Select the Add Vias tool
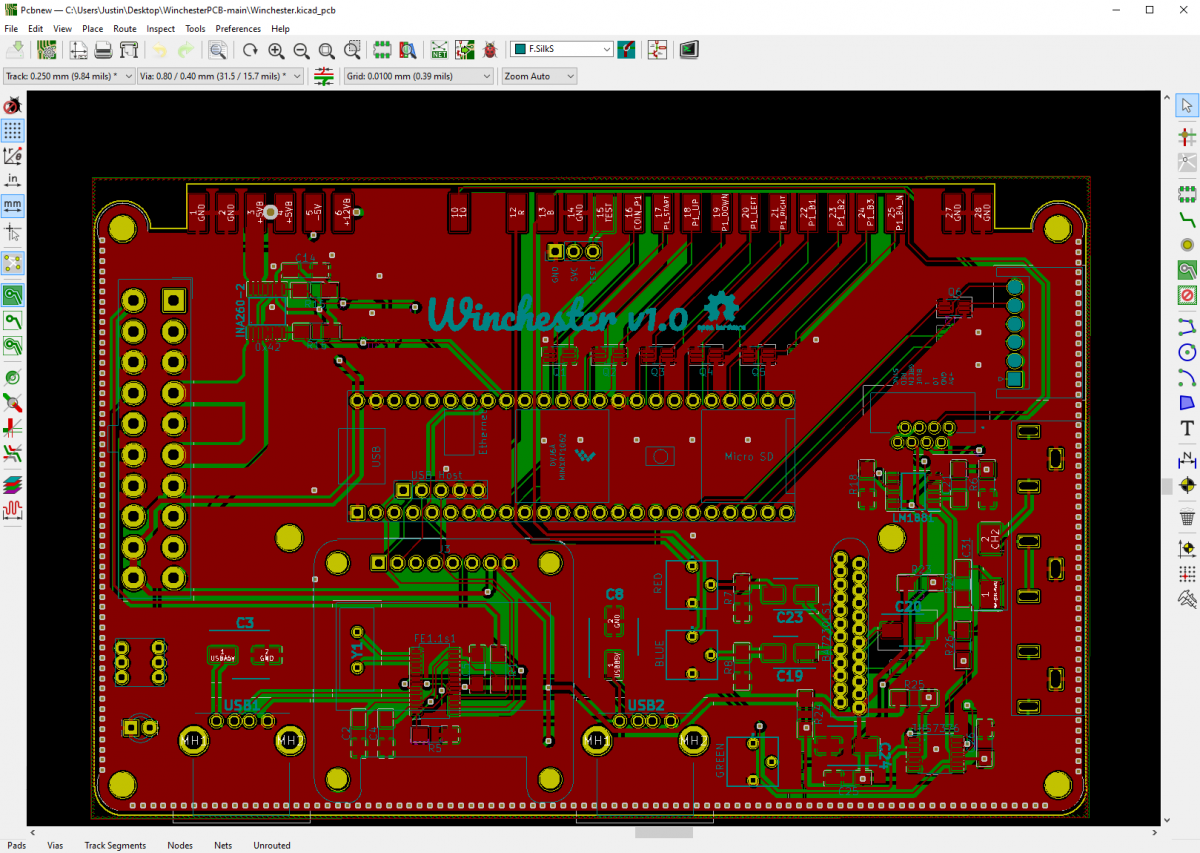This screenshot has width=1200, height=853. (x=1187, y=243)
